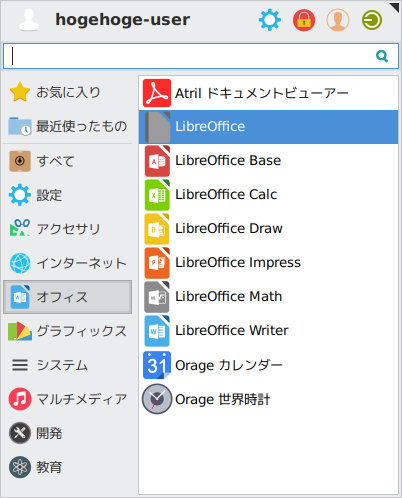Start LibreOffice Calc spreadsheet

tap(268, 195)
